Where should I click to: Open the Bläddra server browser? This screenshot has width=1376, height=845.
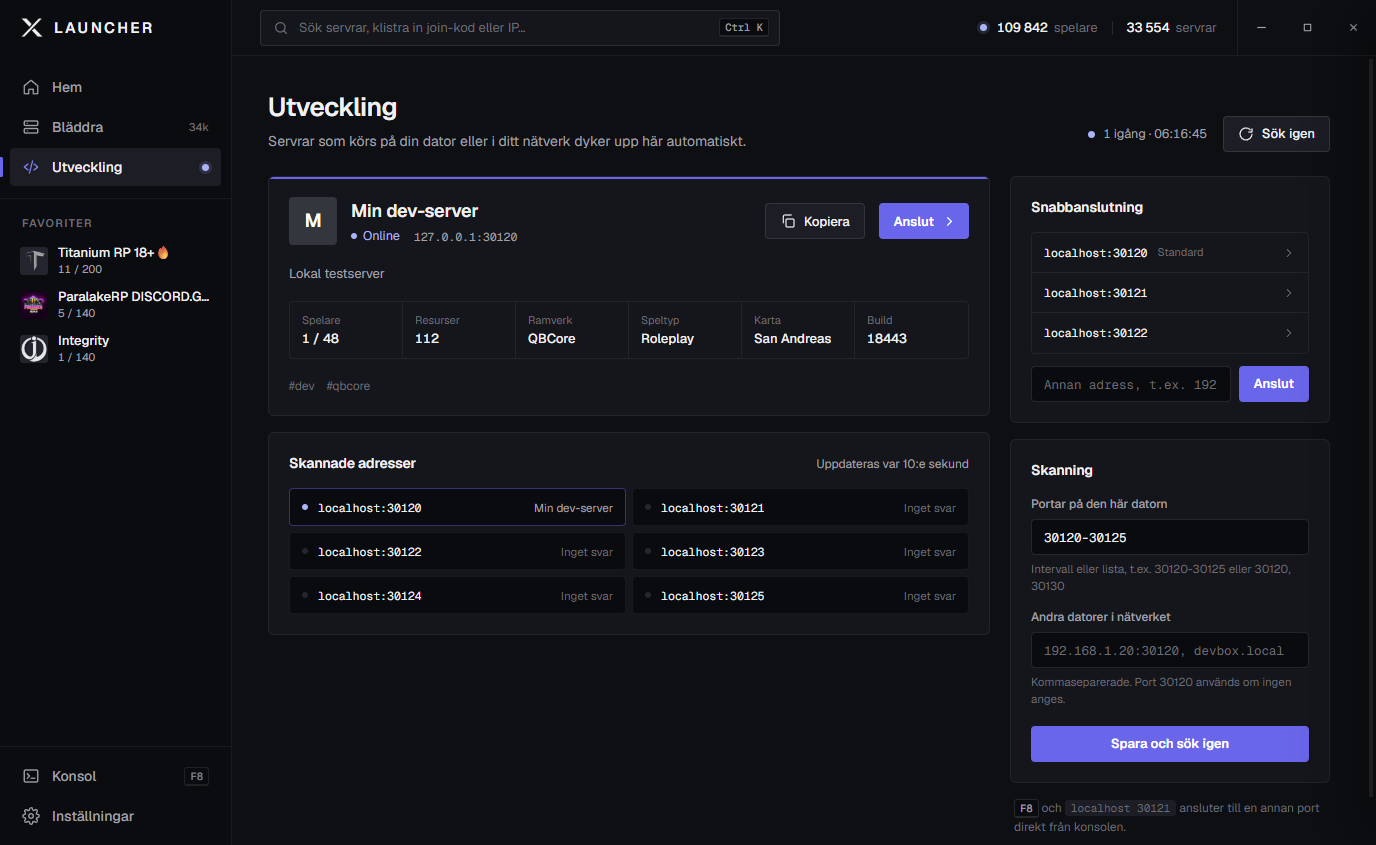(x=115, y=127)
